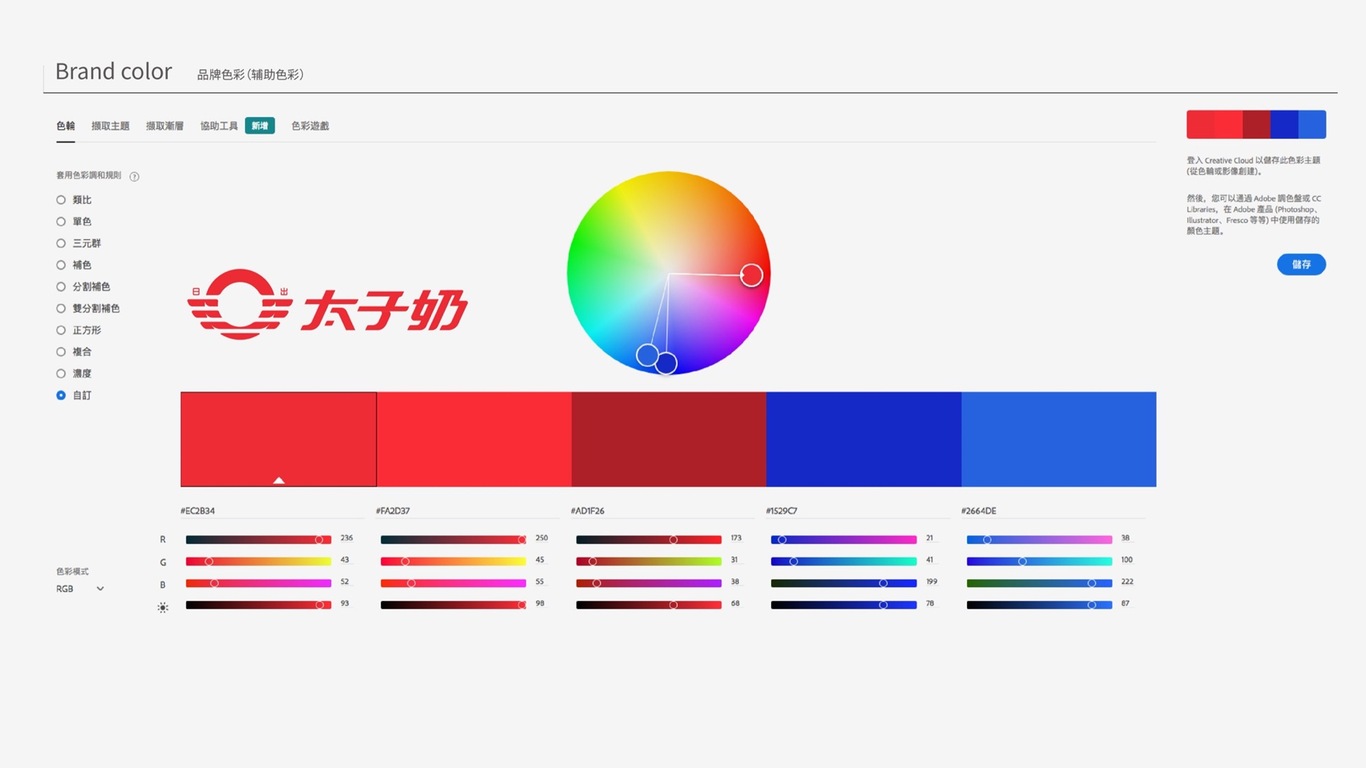The height and width of the screenshot is (768, 1366).
Task: Click the B slider with value 222
Action: [x=1038, y=583]
